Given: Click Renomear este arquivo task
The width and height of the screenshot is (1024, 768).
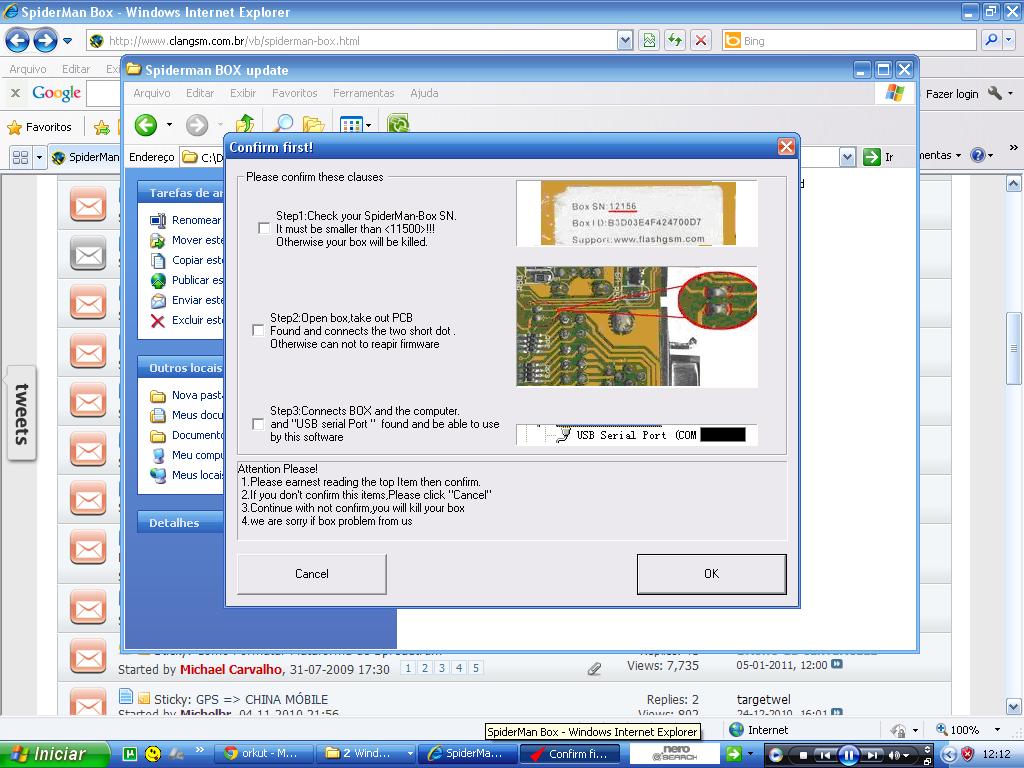Looking at the screenshot, I should point(186,220).
